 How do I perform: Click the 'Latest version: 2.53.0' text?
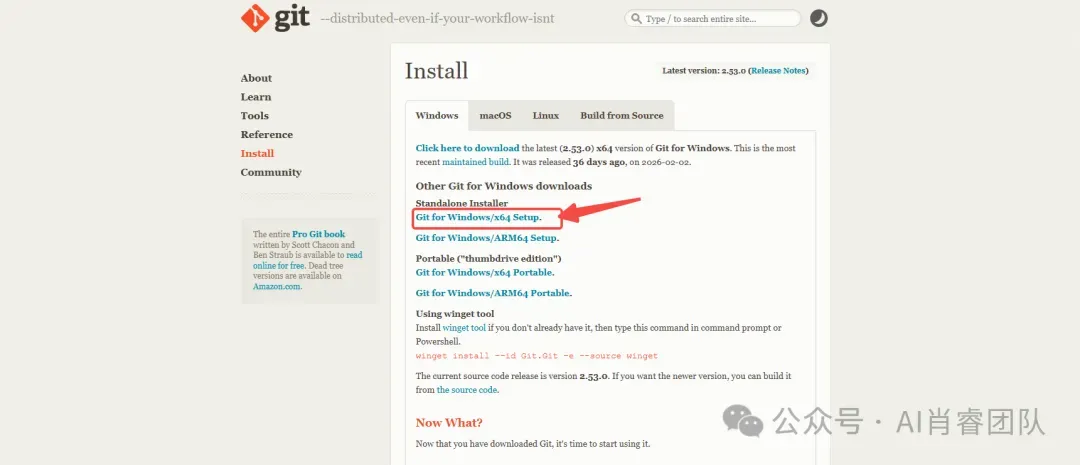pos(704,71)
